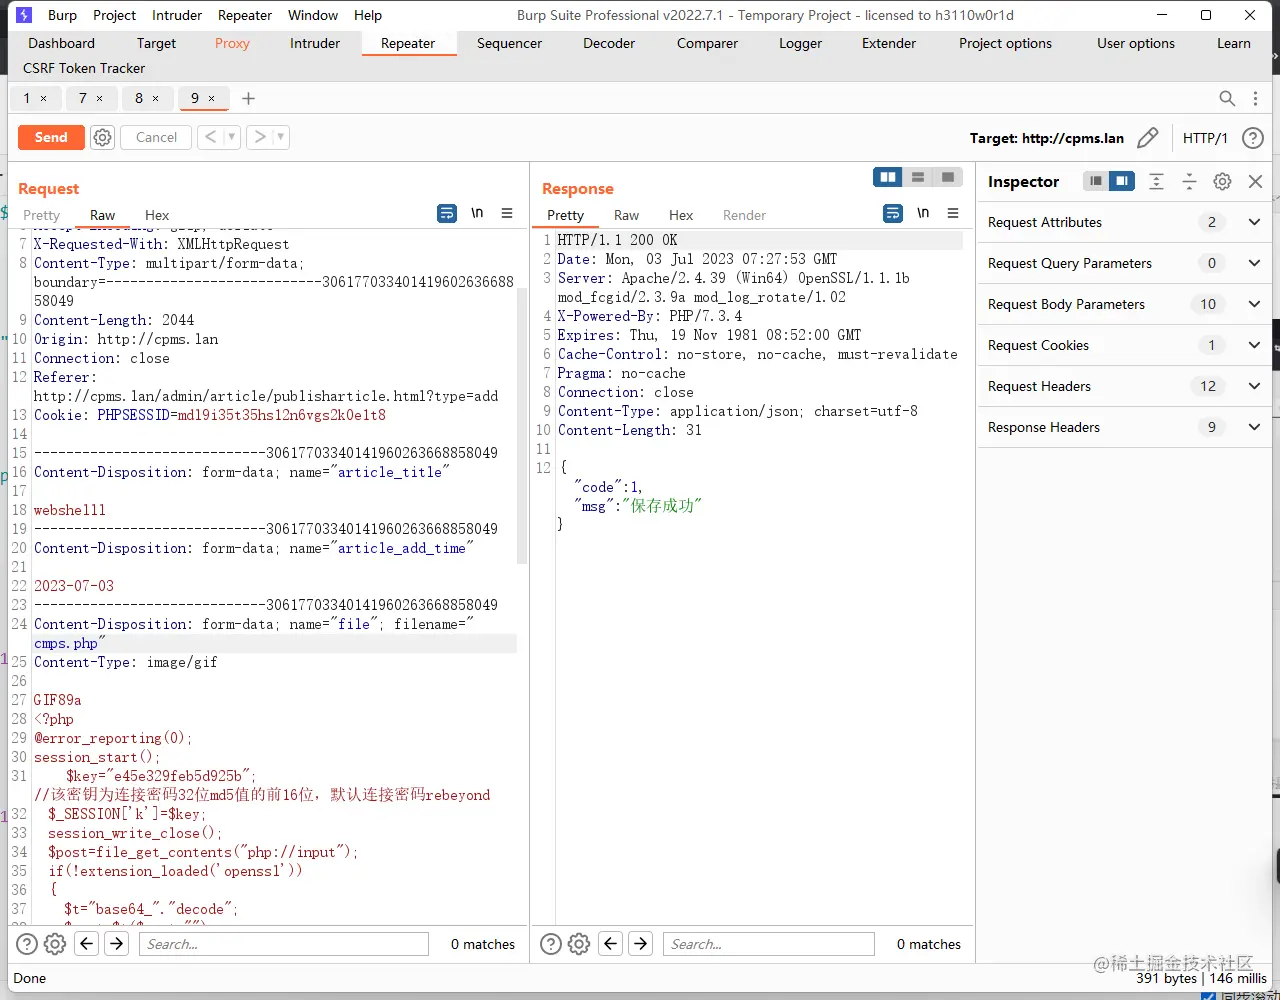Search Repeater tabs with magnifier icon
Screen dimensions: 1280x1000
[1227, 98]
